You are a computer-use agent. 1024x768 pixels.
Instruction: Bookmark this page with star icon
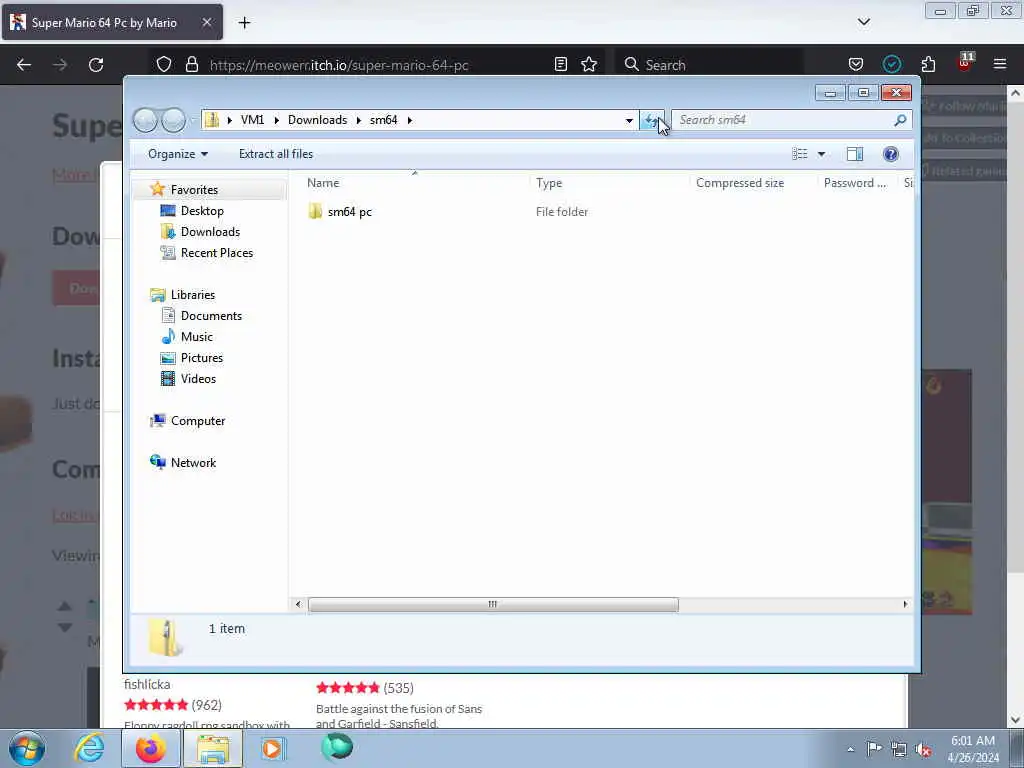(589, 64)
